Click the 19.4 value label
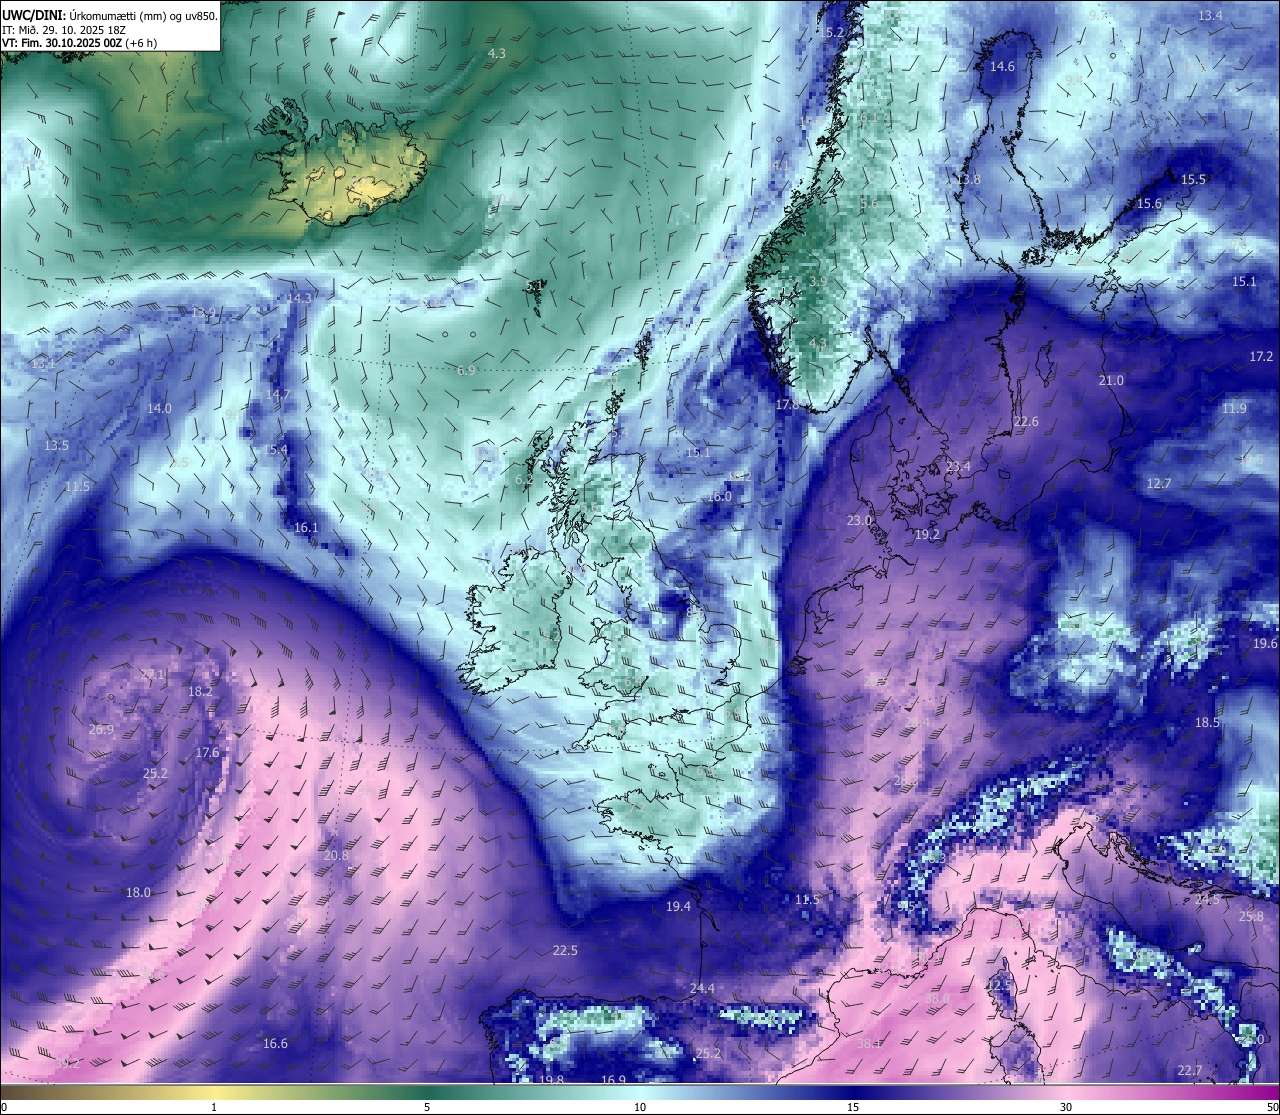The height and width of the screenshot is (1115, 1280). (678, 907)
